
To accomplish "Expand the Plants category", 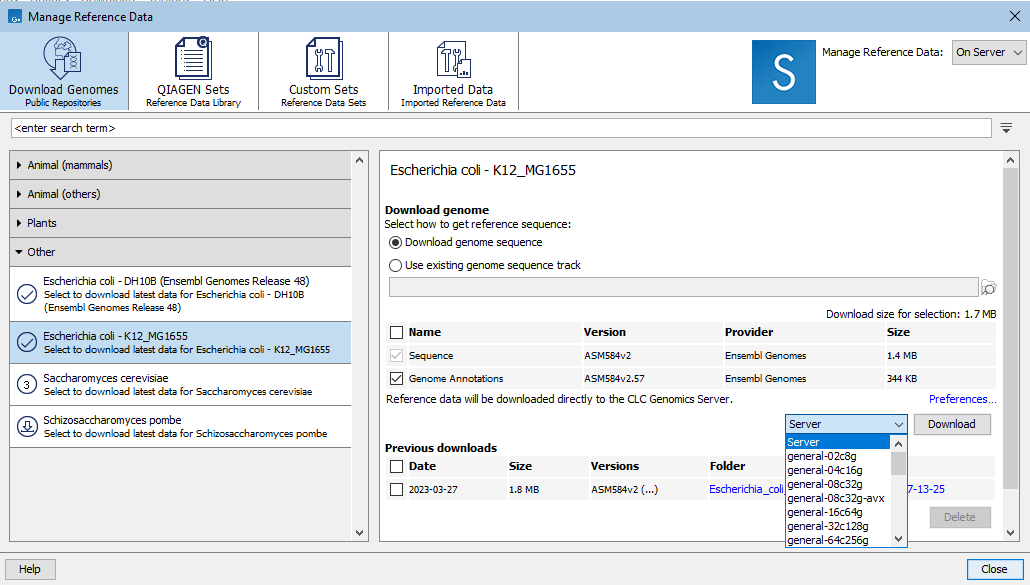I will [x=45, y=222].
